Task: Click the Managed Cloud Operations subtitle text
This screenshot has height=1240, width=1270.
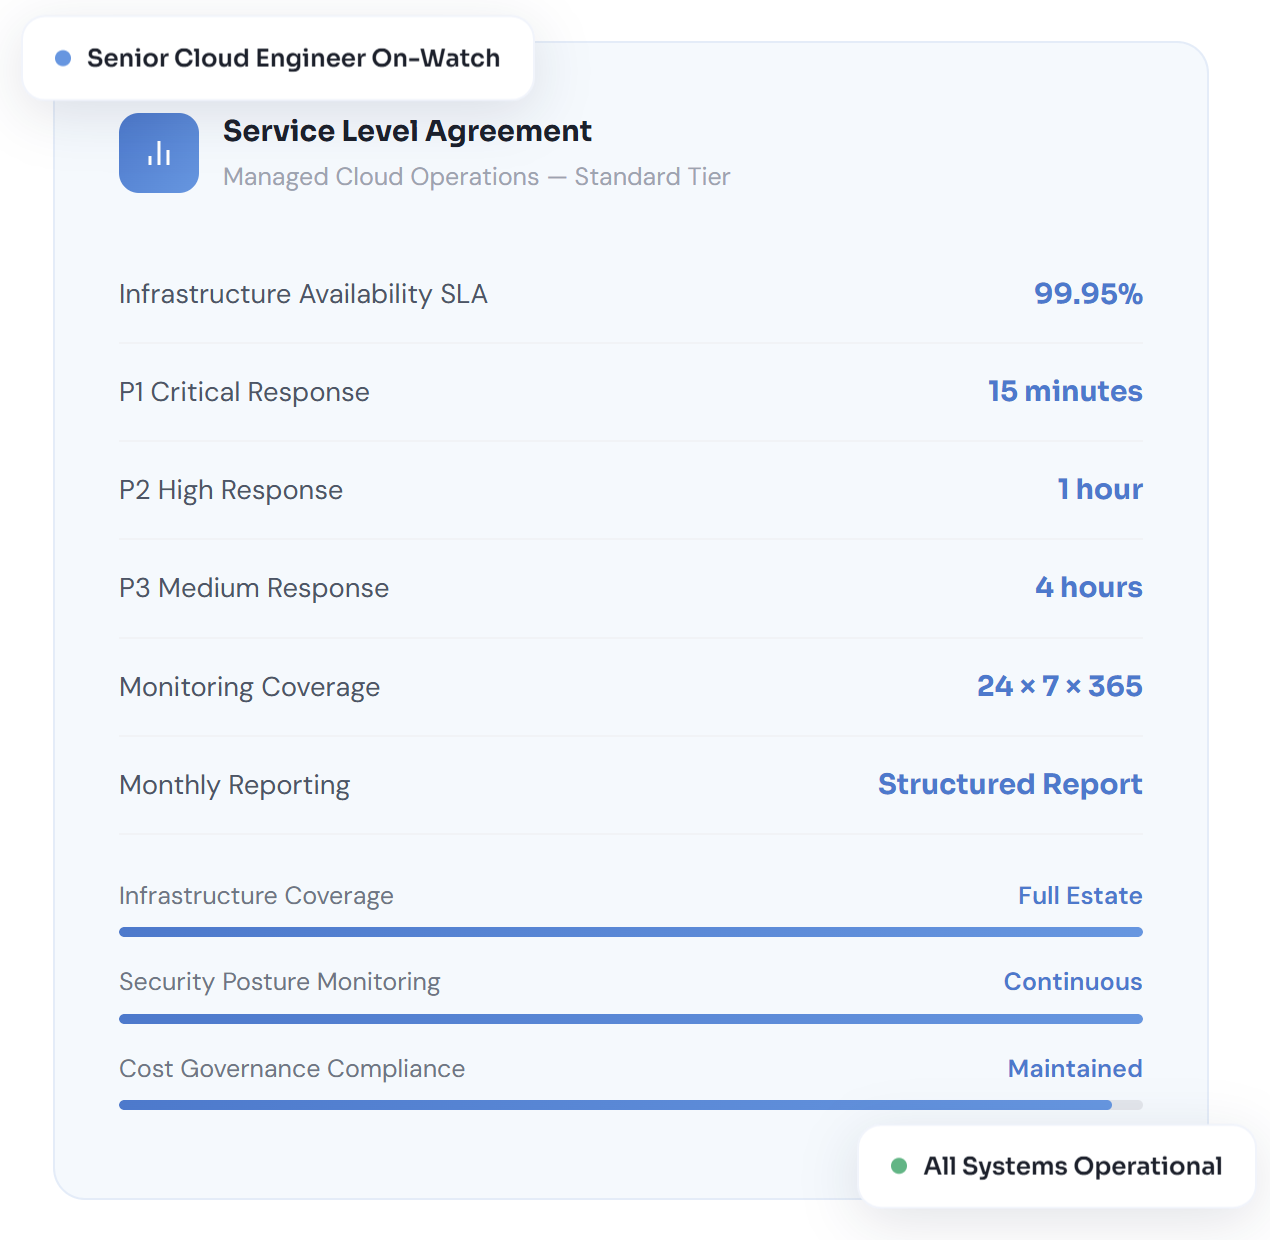Action: (x=476, y=177)
